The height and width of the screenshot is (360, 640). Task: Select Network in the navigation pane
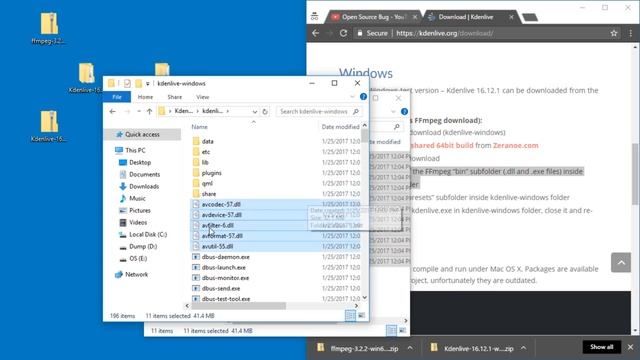click(x=136, y=274)
